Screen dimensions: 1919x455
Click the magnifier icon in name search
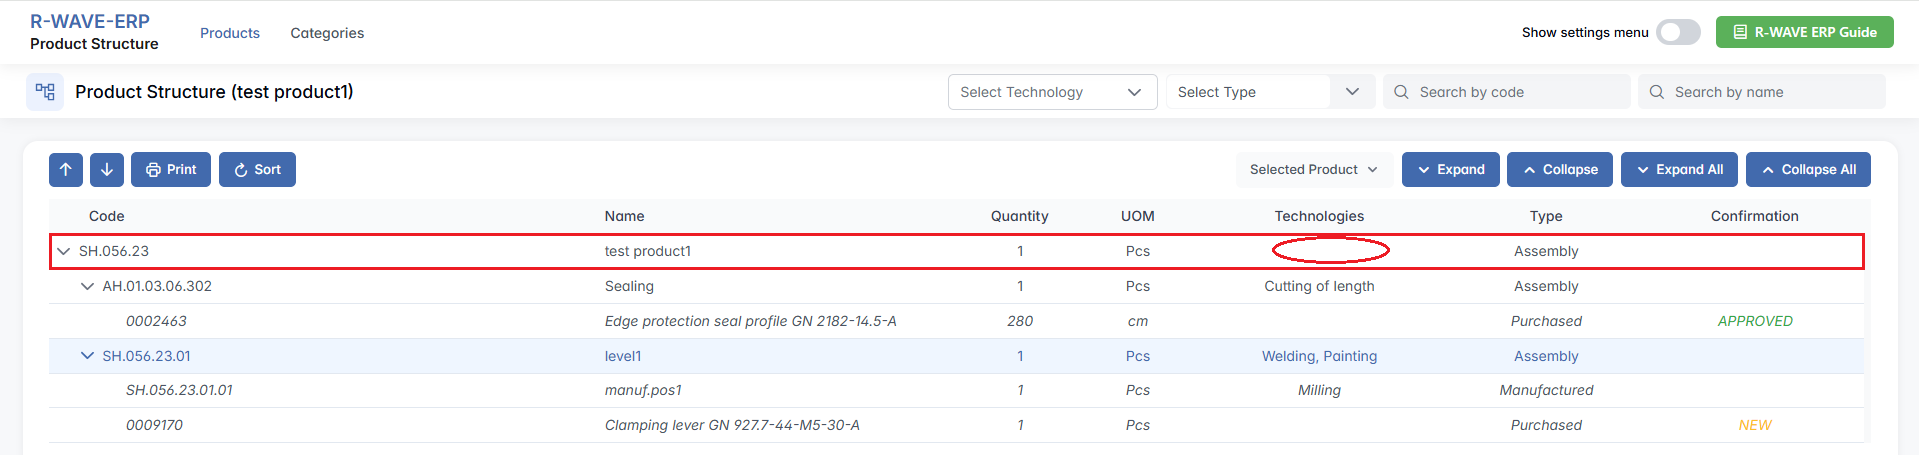pyautogui.click(x=1657, y=92)
